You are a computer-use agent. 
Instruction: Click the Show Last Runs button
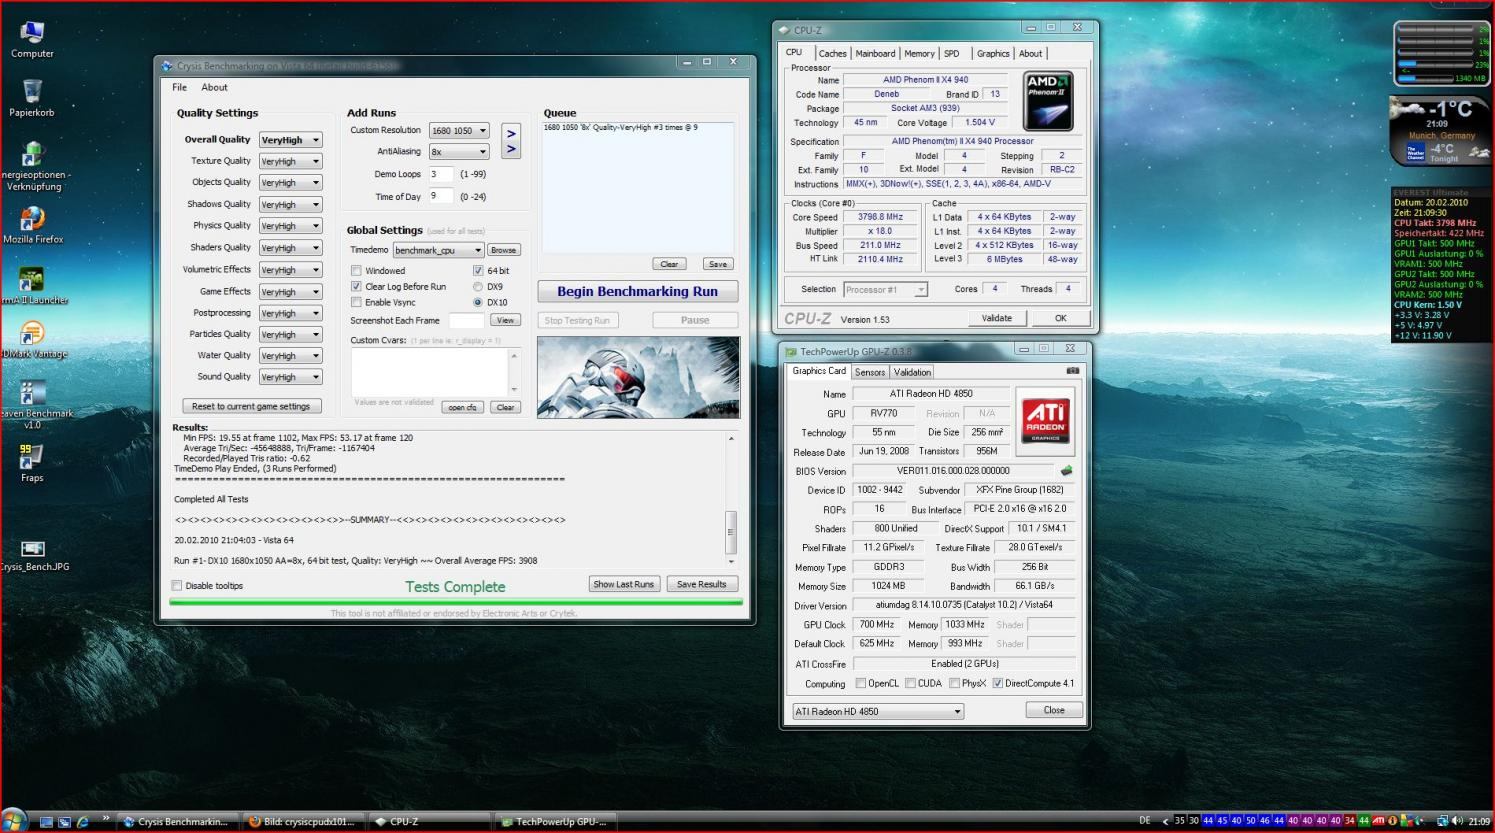coord(624,584)
